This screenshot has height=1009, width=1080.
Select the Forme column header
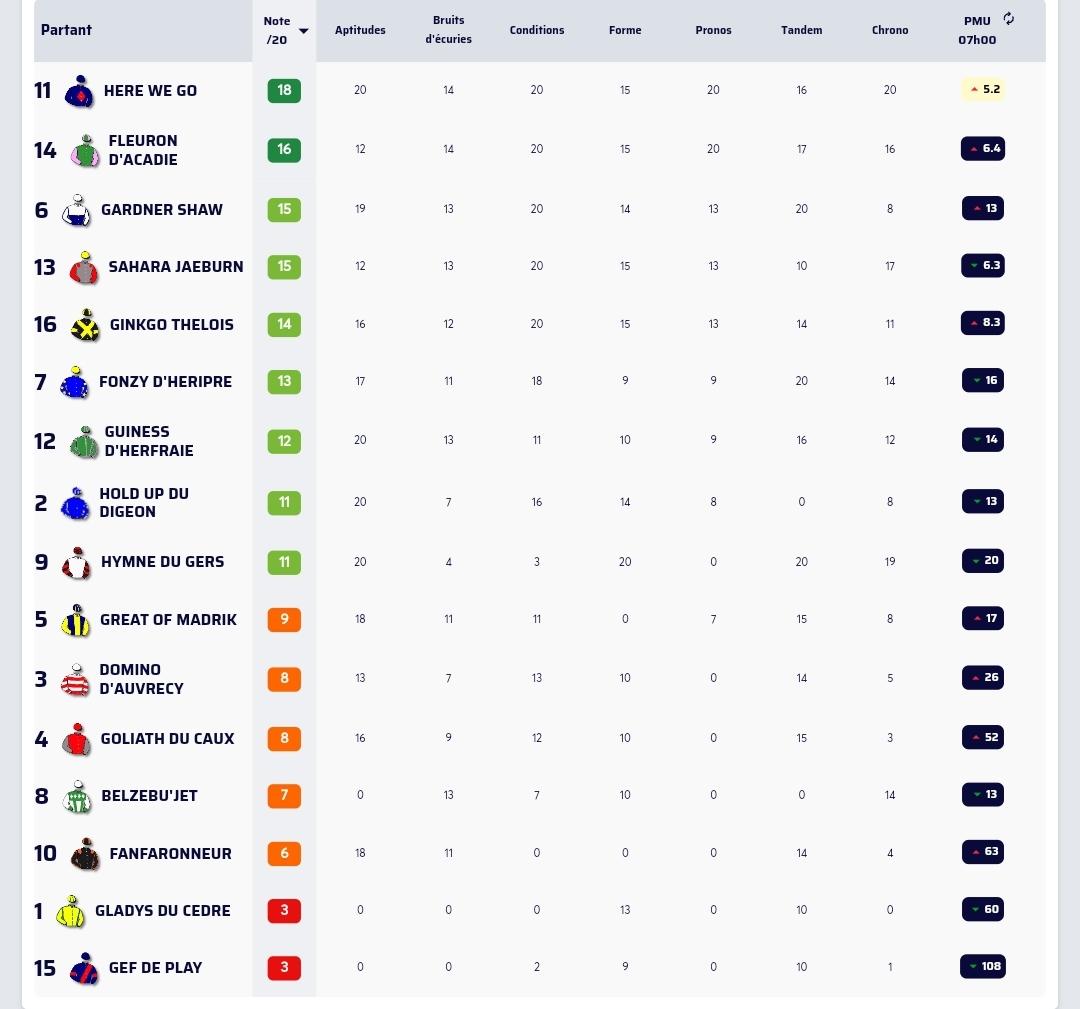625,30
